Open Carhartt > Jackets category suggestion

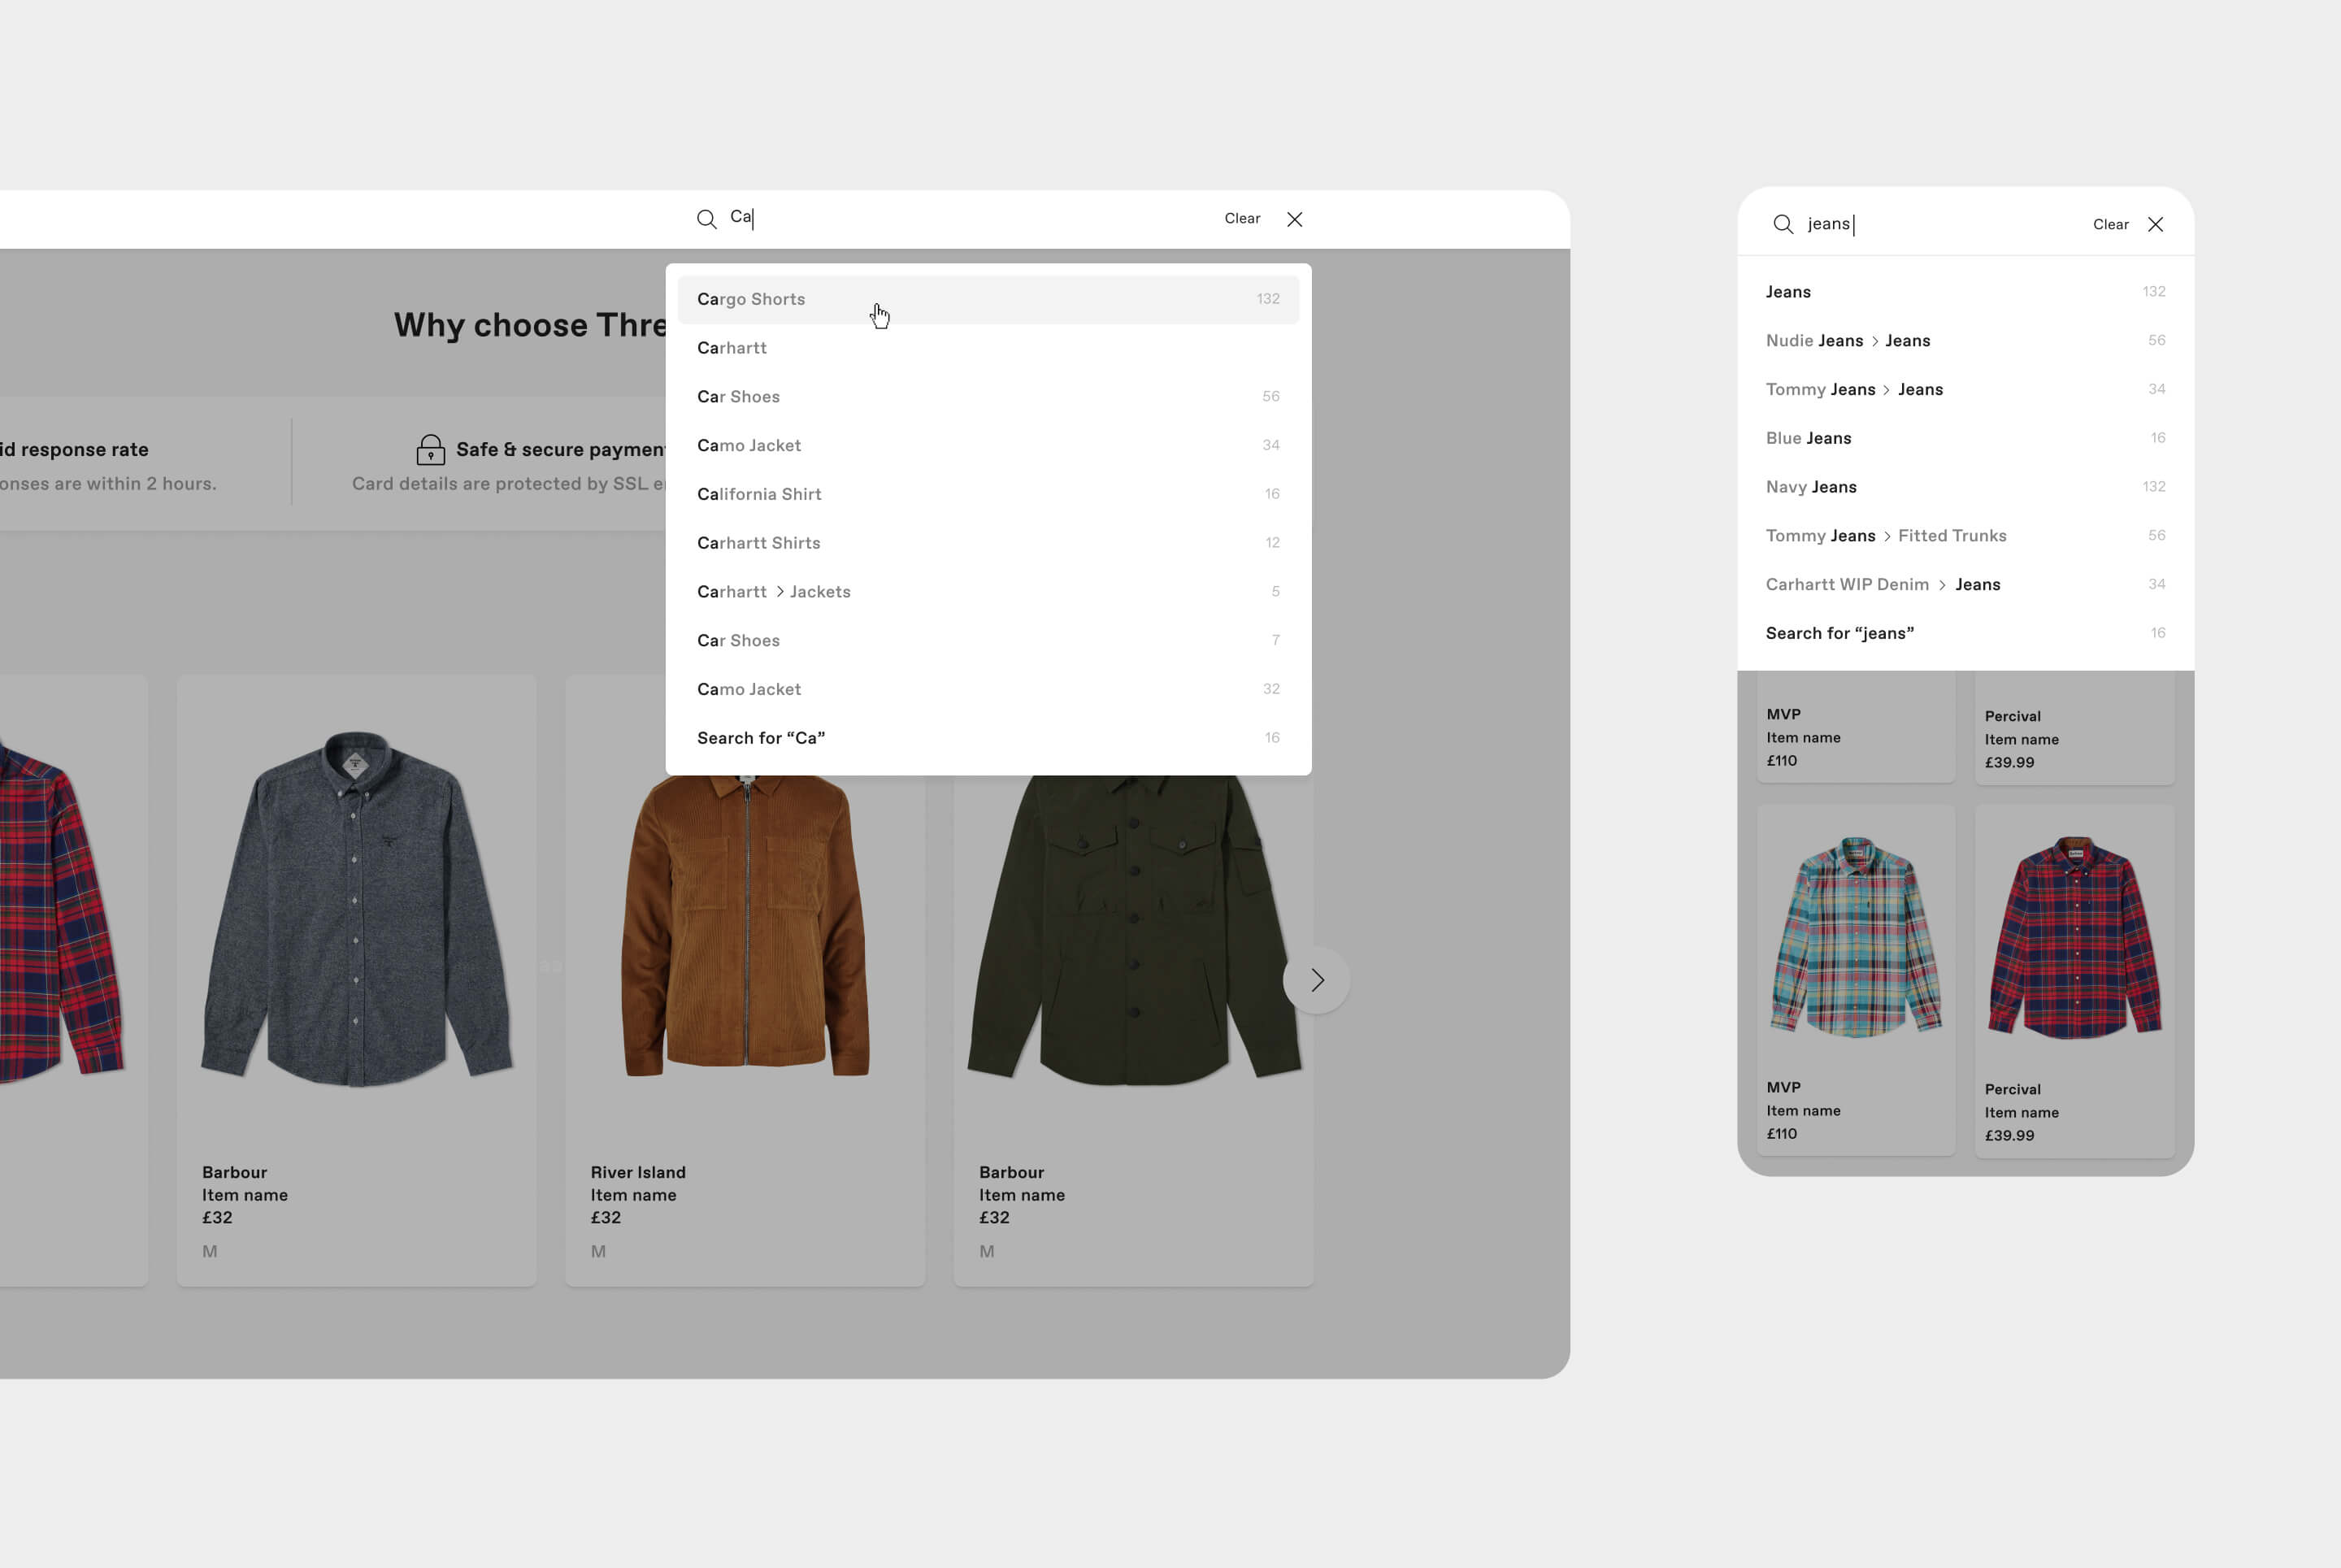coord(773,592)
